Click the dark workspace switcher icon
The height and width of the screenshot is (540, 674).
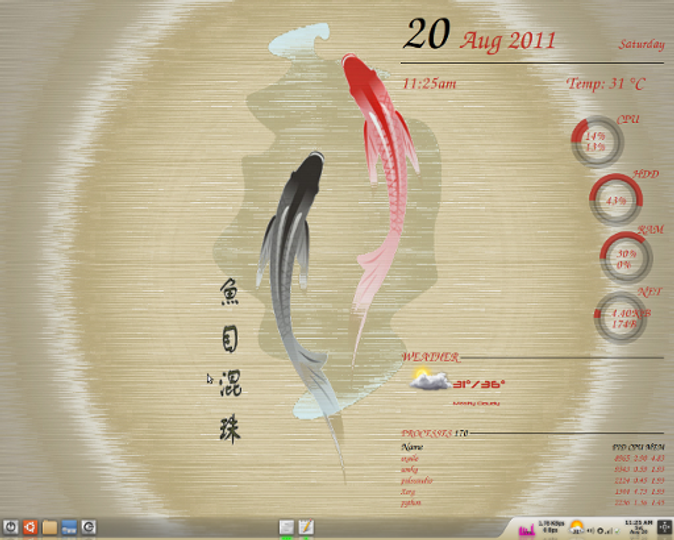(665, 527)
